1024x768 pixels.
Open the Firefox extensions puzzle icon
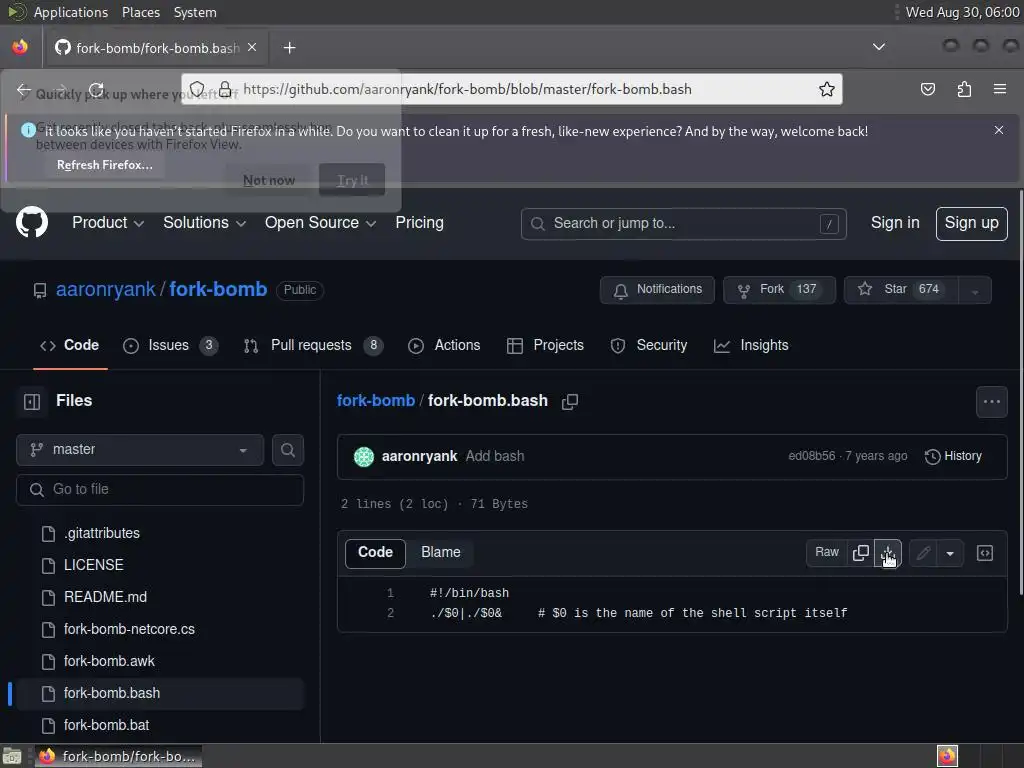(x=964, y=89)
